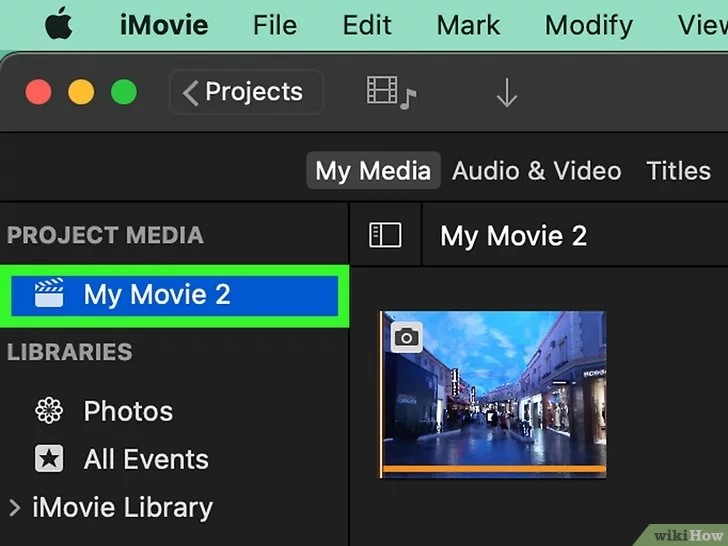Open the Edit menu

[367, 25]
